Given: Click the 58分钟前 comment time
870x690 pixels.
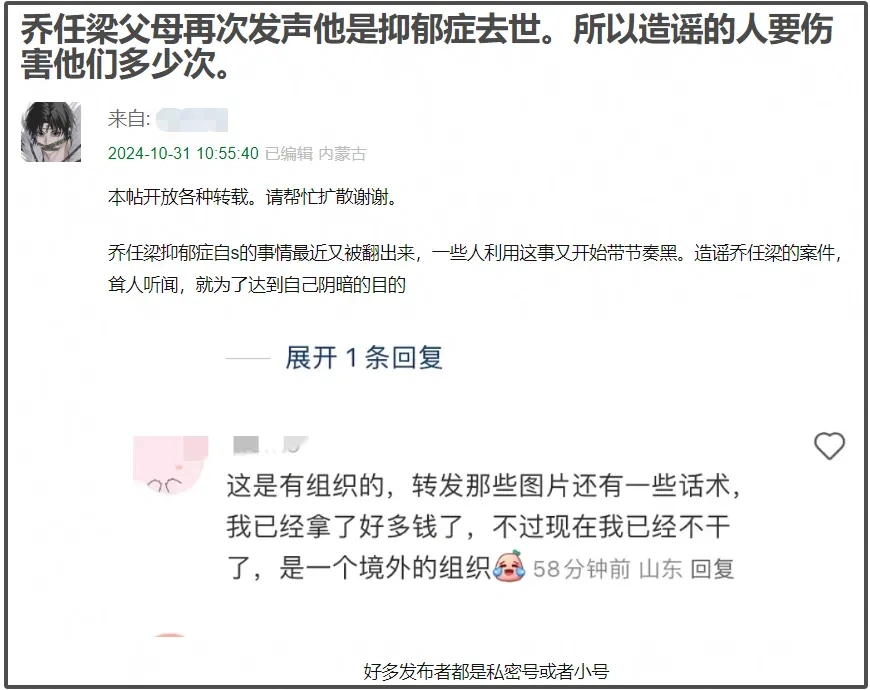Looking at the screenshot, I should [x=581, y=569].
